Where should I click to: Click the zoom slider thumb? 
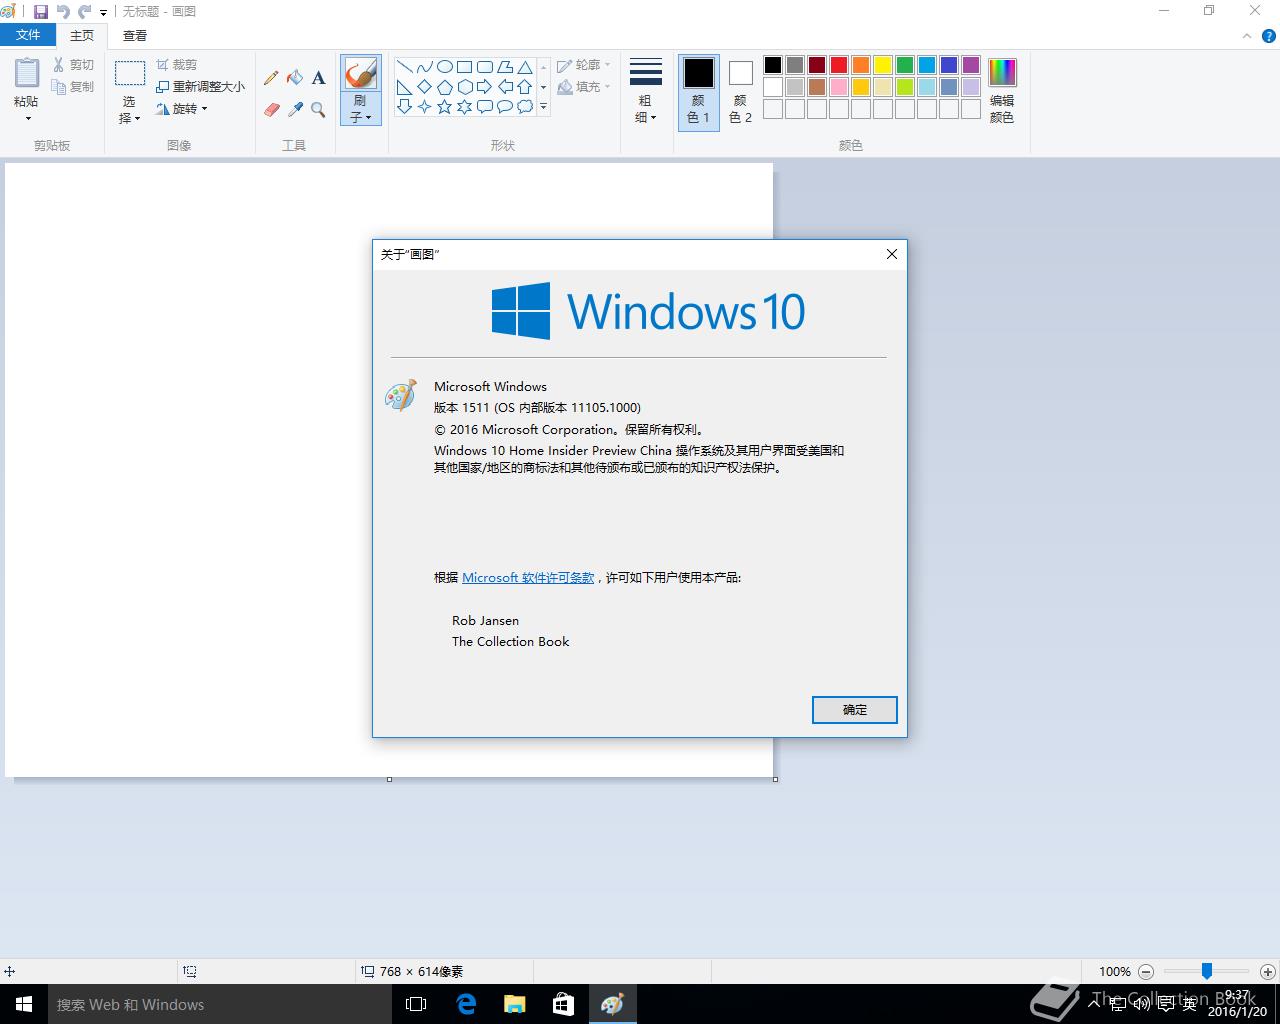(1207, 971)
